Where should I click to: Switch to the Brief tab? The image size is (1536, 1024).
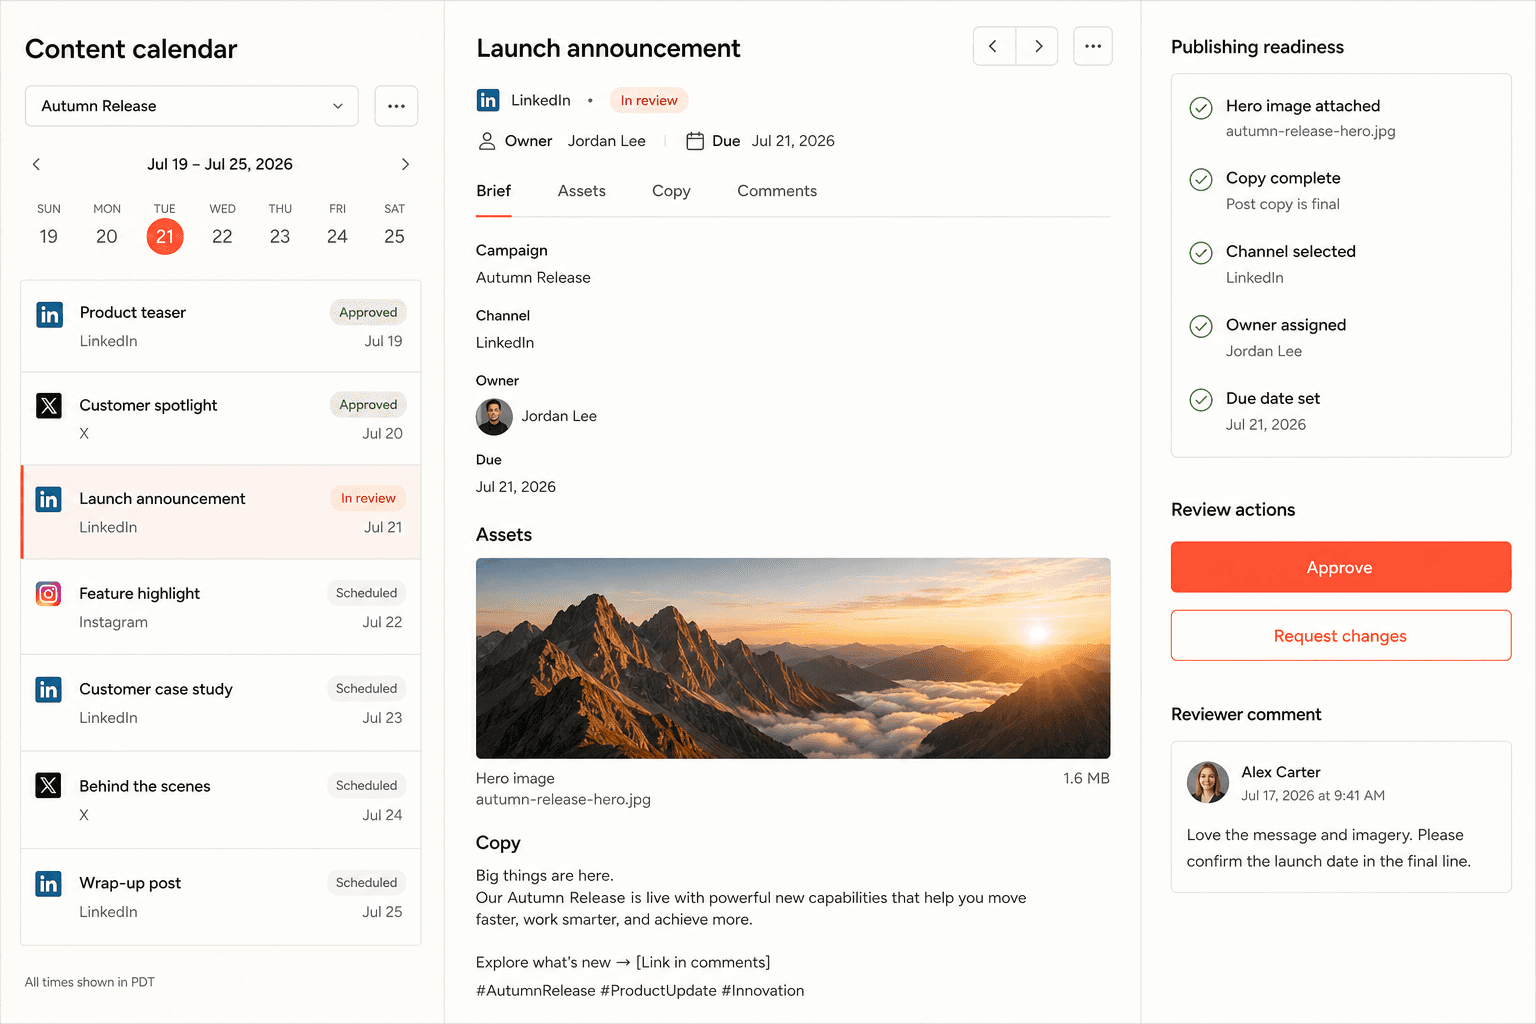point(493,191)
